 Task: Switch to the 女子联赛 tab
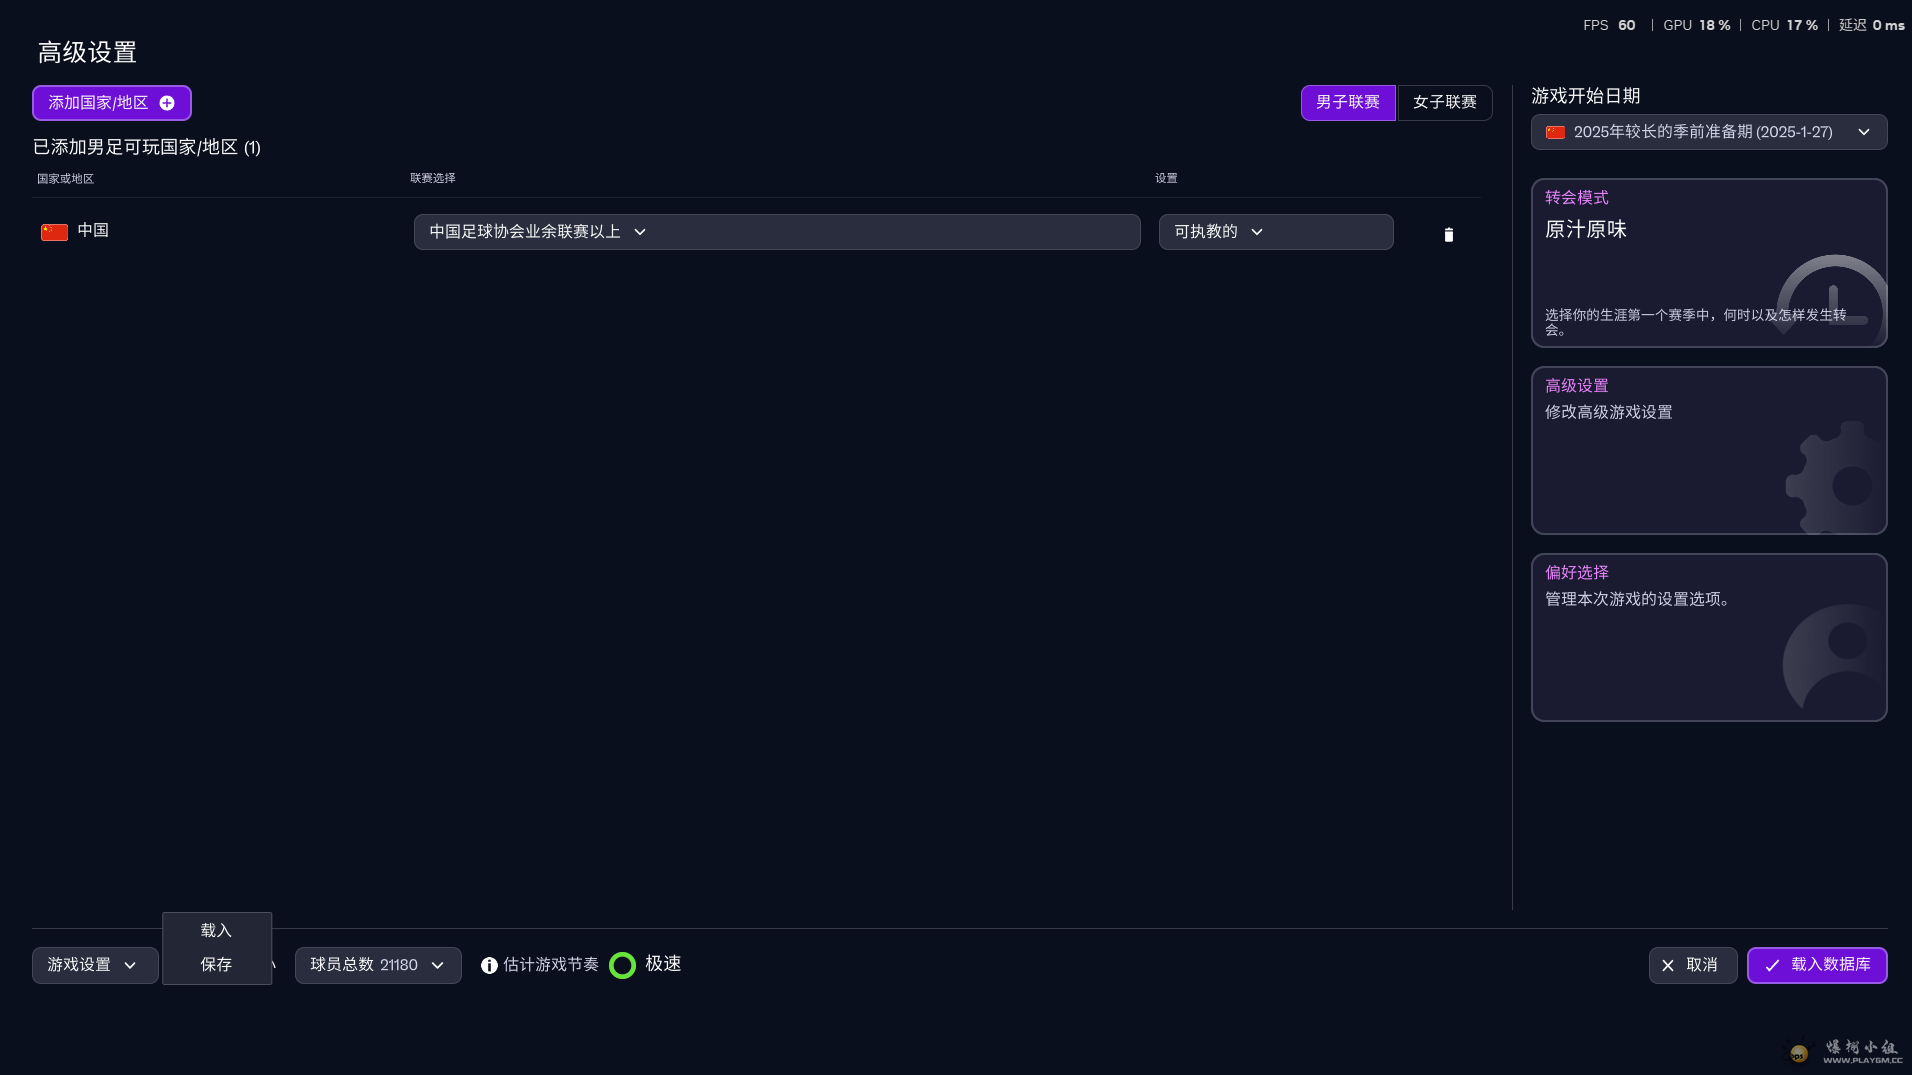pos(1444,102)
